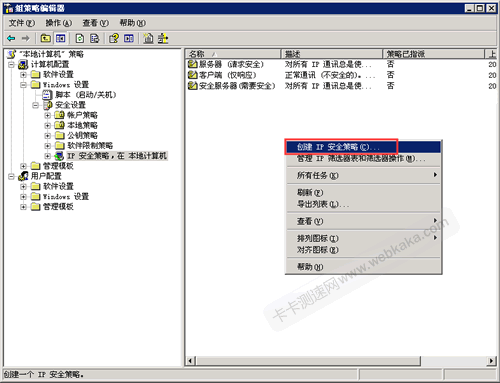Viewport: 500px width, 383px height.
Task: Select the 公钥策略 tree item
Action: coord(82,135)
